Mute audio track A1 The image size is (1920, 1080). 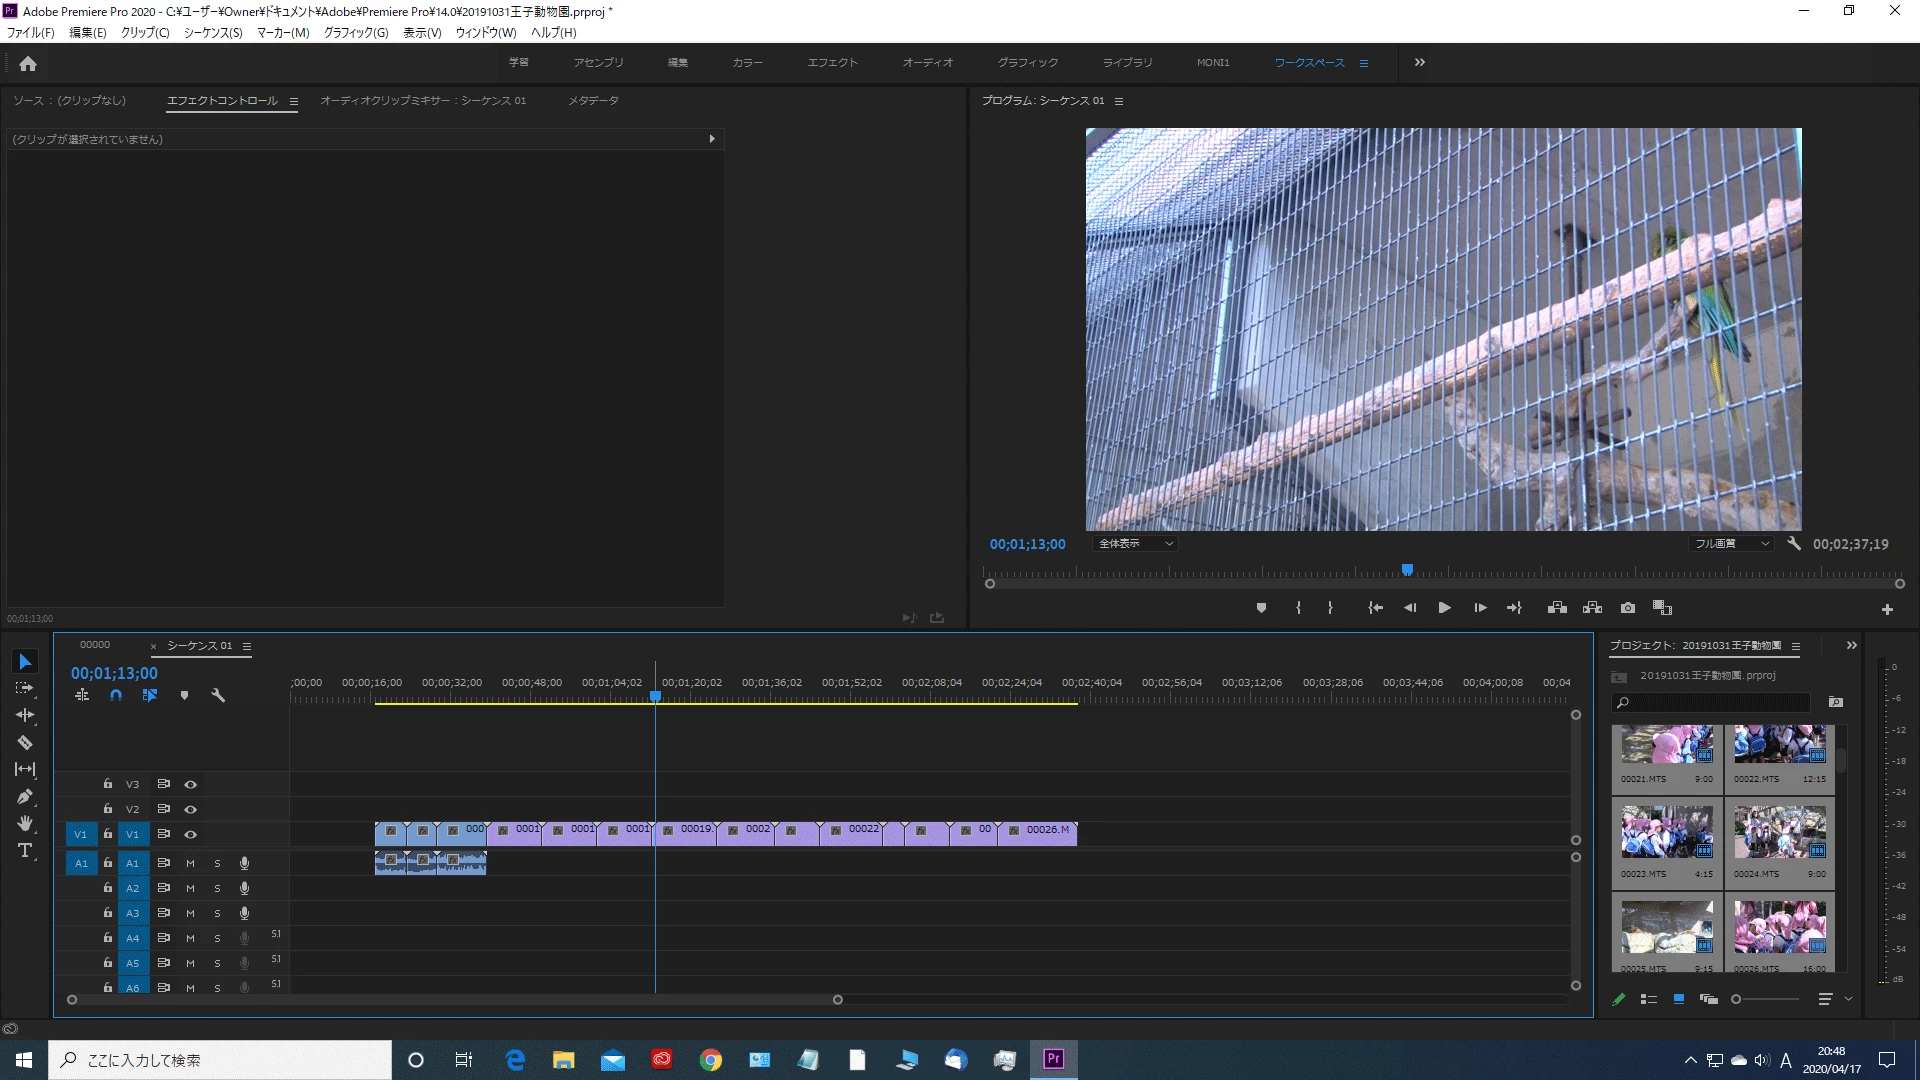tap(190, 863)
